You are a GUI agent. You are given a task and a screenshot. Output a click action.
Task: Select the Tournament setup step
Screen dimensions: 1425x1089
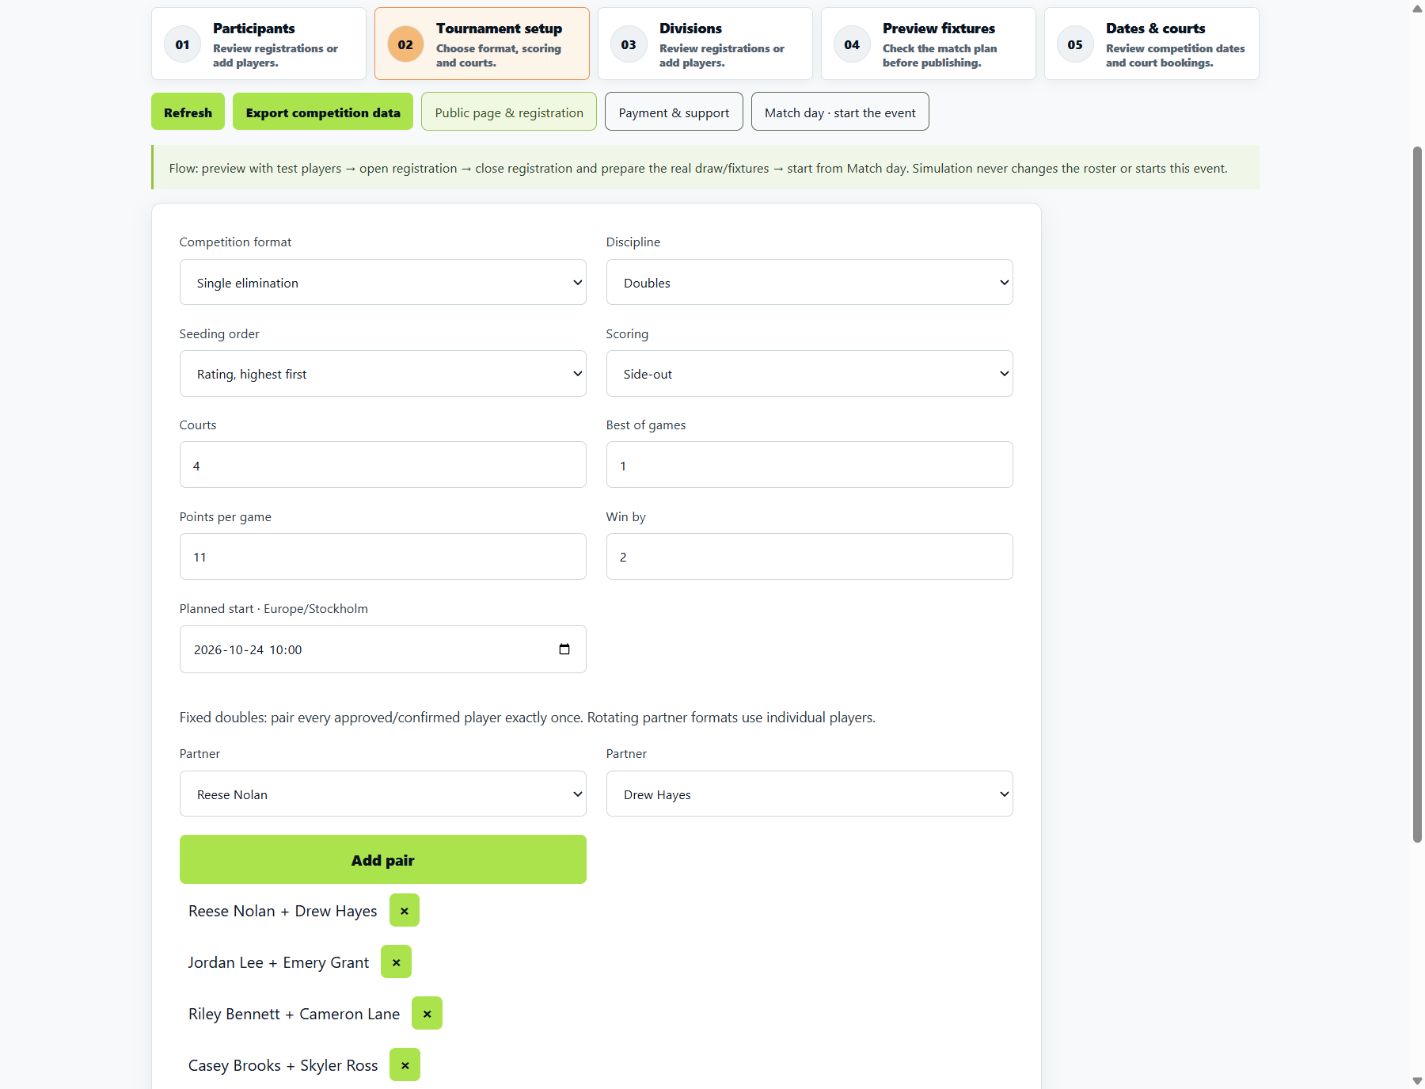coord(482,44)
